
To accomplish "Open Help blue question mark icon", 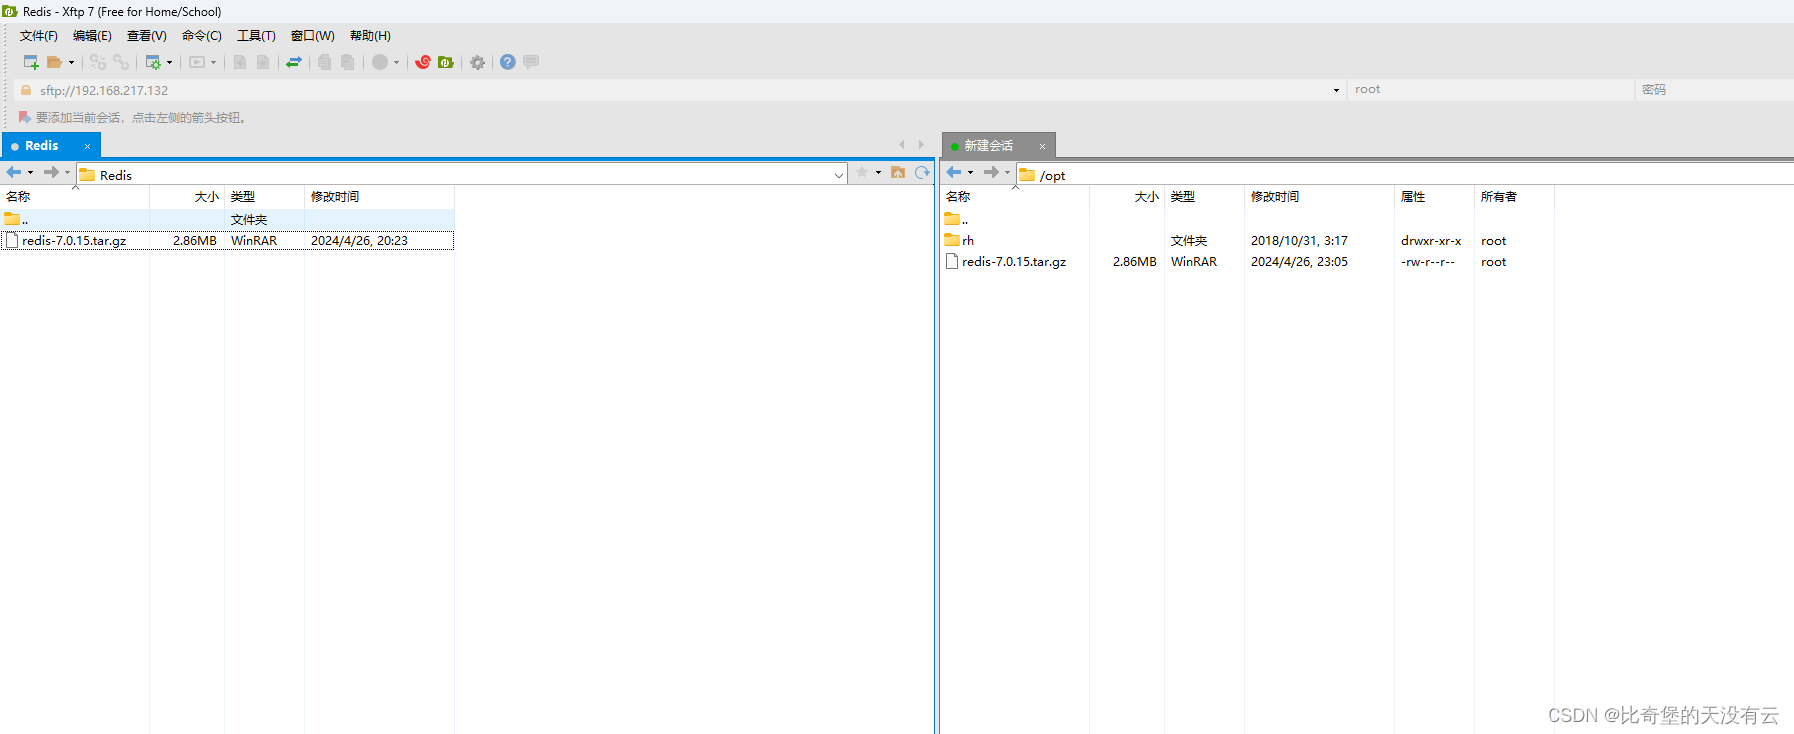I will click(x=508, y=62).
